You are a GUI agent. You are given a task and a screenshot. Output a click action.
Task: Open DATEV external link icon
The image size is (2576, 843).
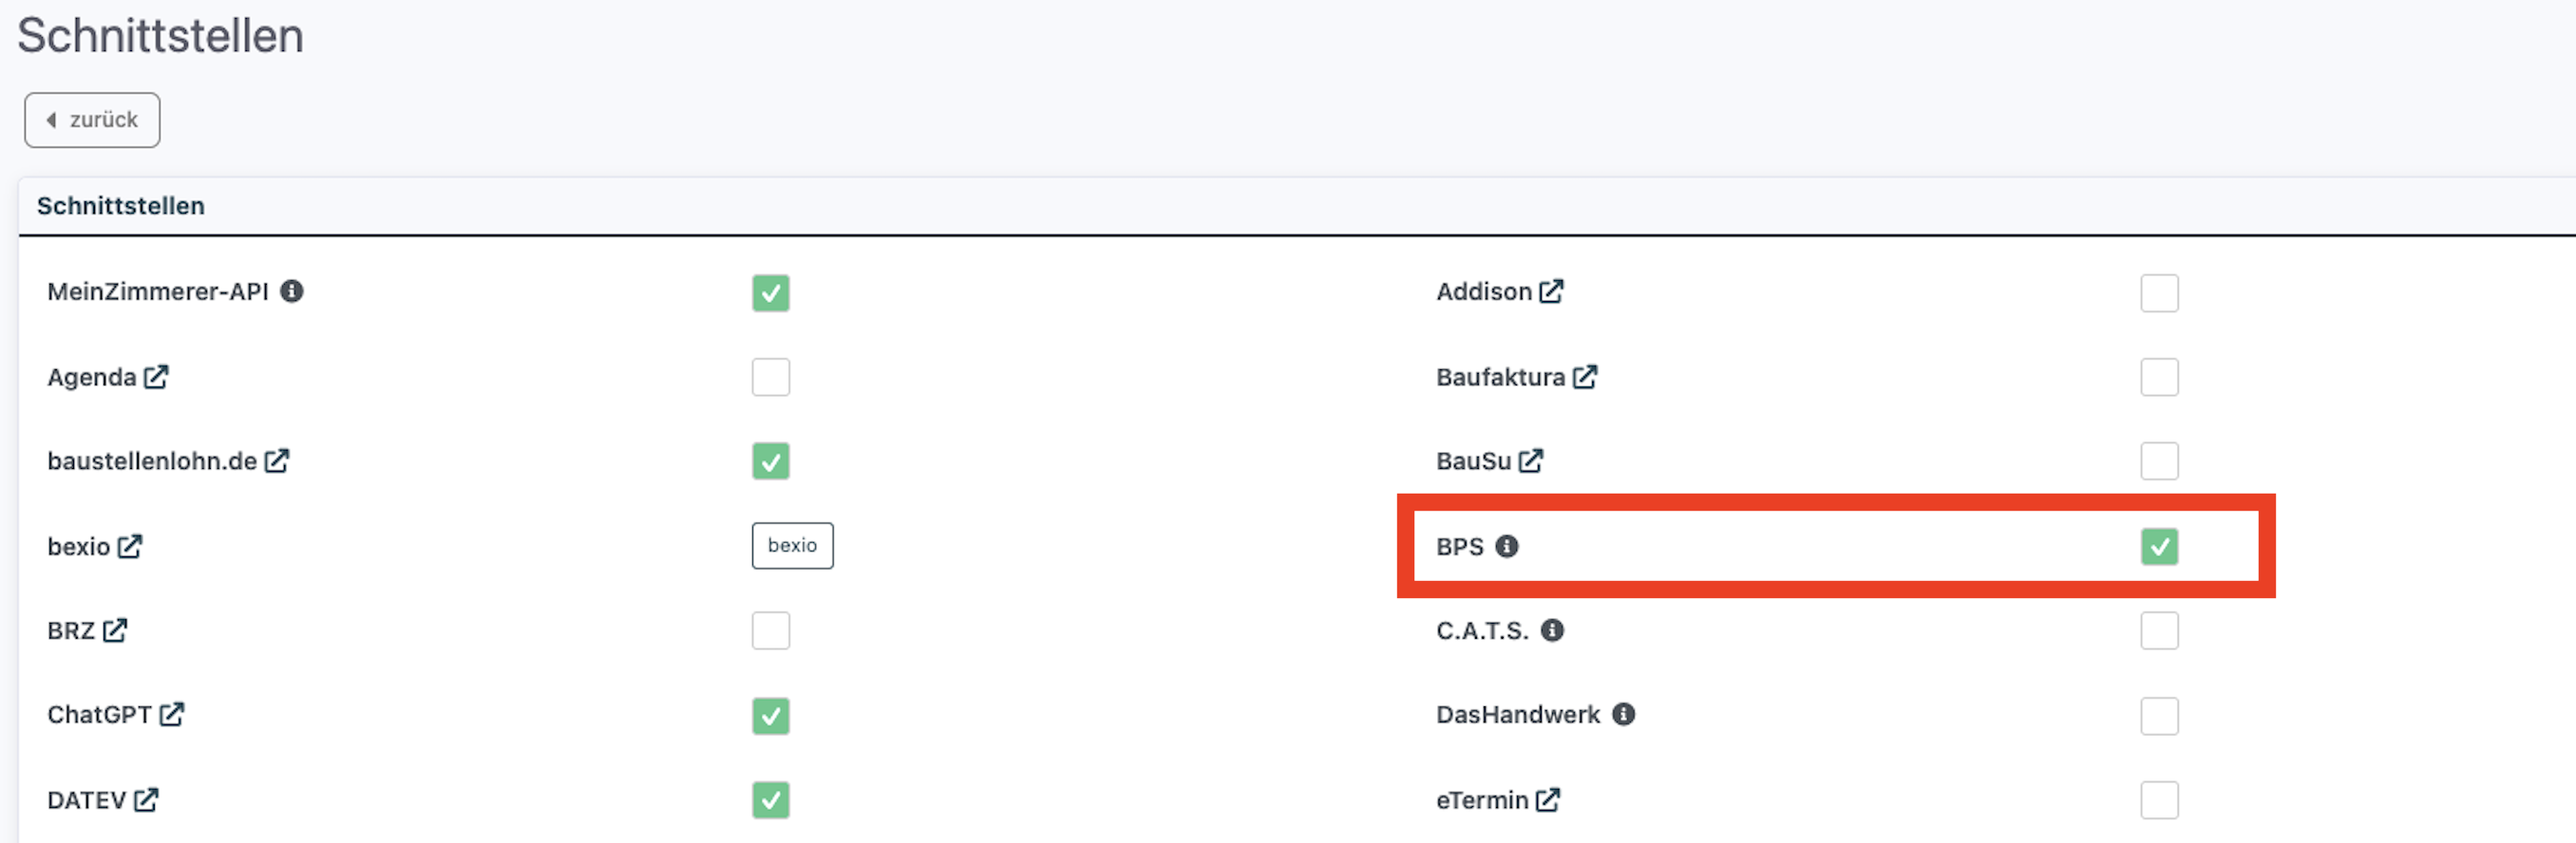[x=146, y=800]
